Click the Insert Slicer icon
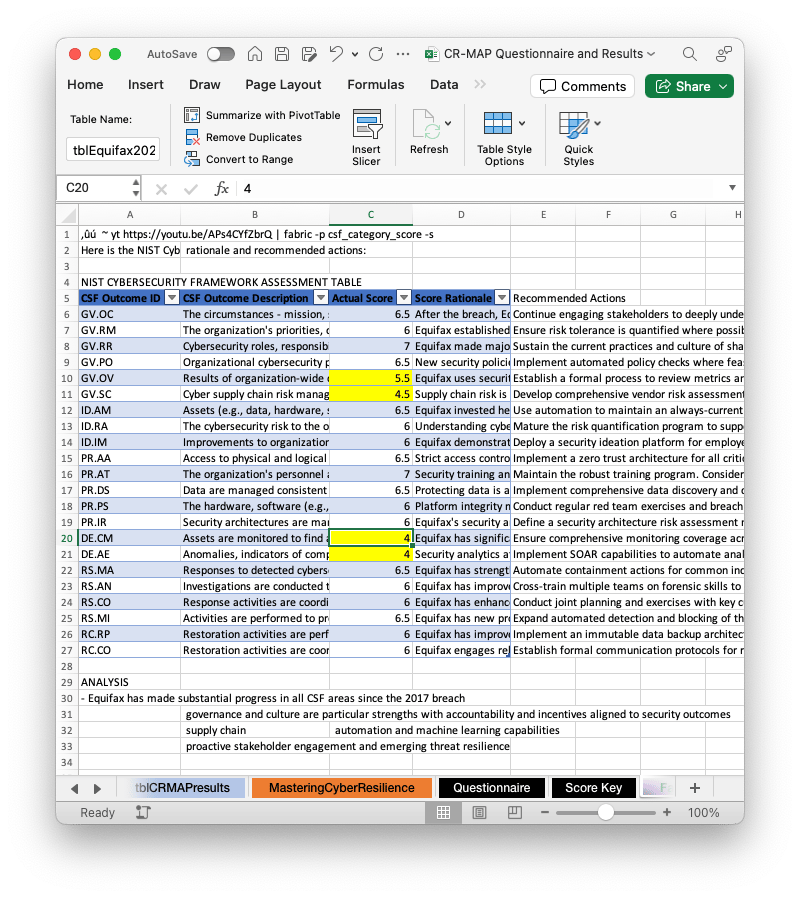The image size is (800, 898). pyautogui.click(x=367, y=124)
